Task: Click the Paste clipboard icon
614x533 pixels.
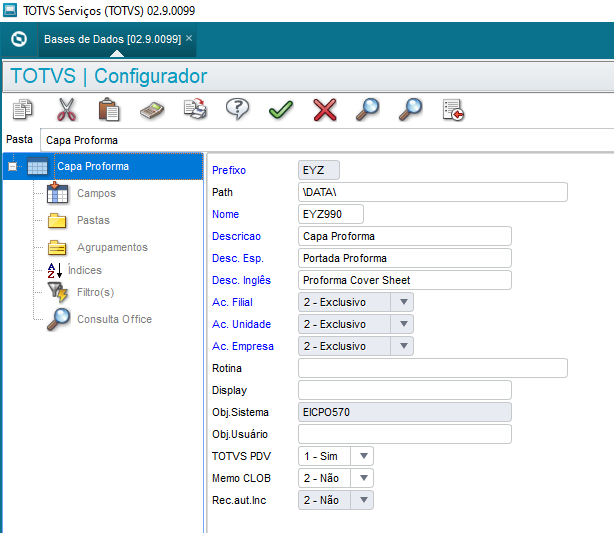Action: click(x=109, y=109)
